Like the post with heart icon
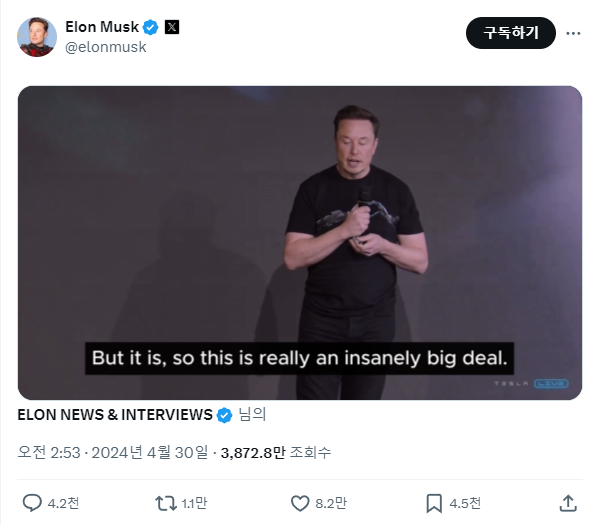Viewport: 598px width, 525px height. (300, 503)
